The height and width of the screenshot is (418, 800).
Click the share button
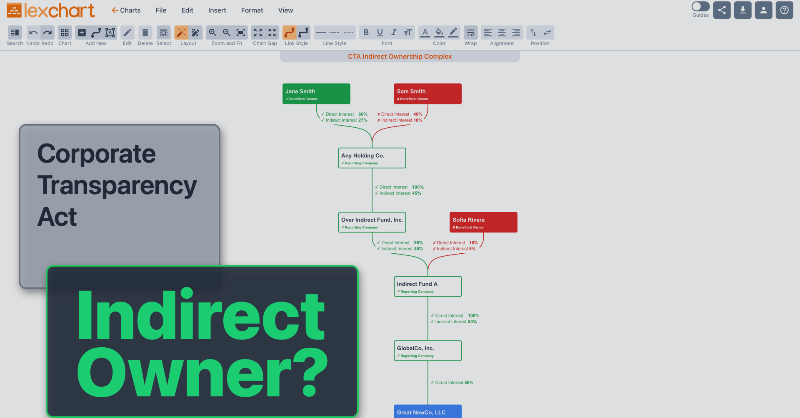(x=722, y=10)
